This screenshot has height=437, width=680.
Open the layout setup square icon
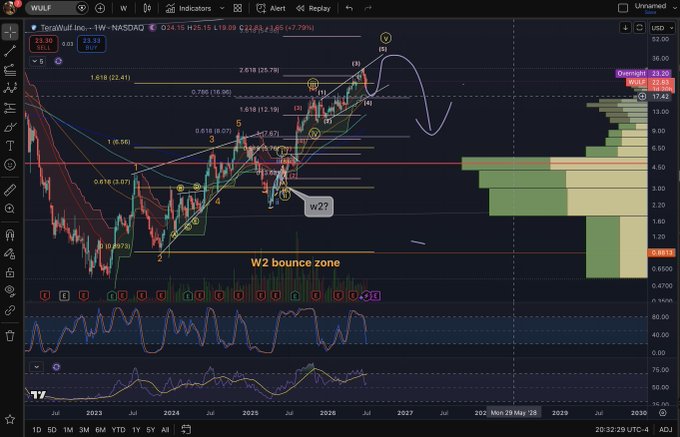[623, 7]
